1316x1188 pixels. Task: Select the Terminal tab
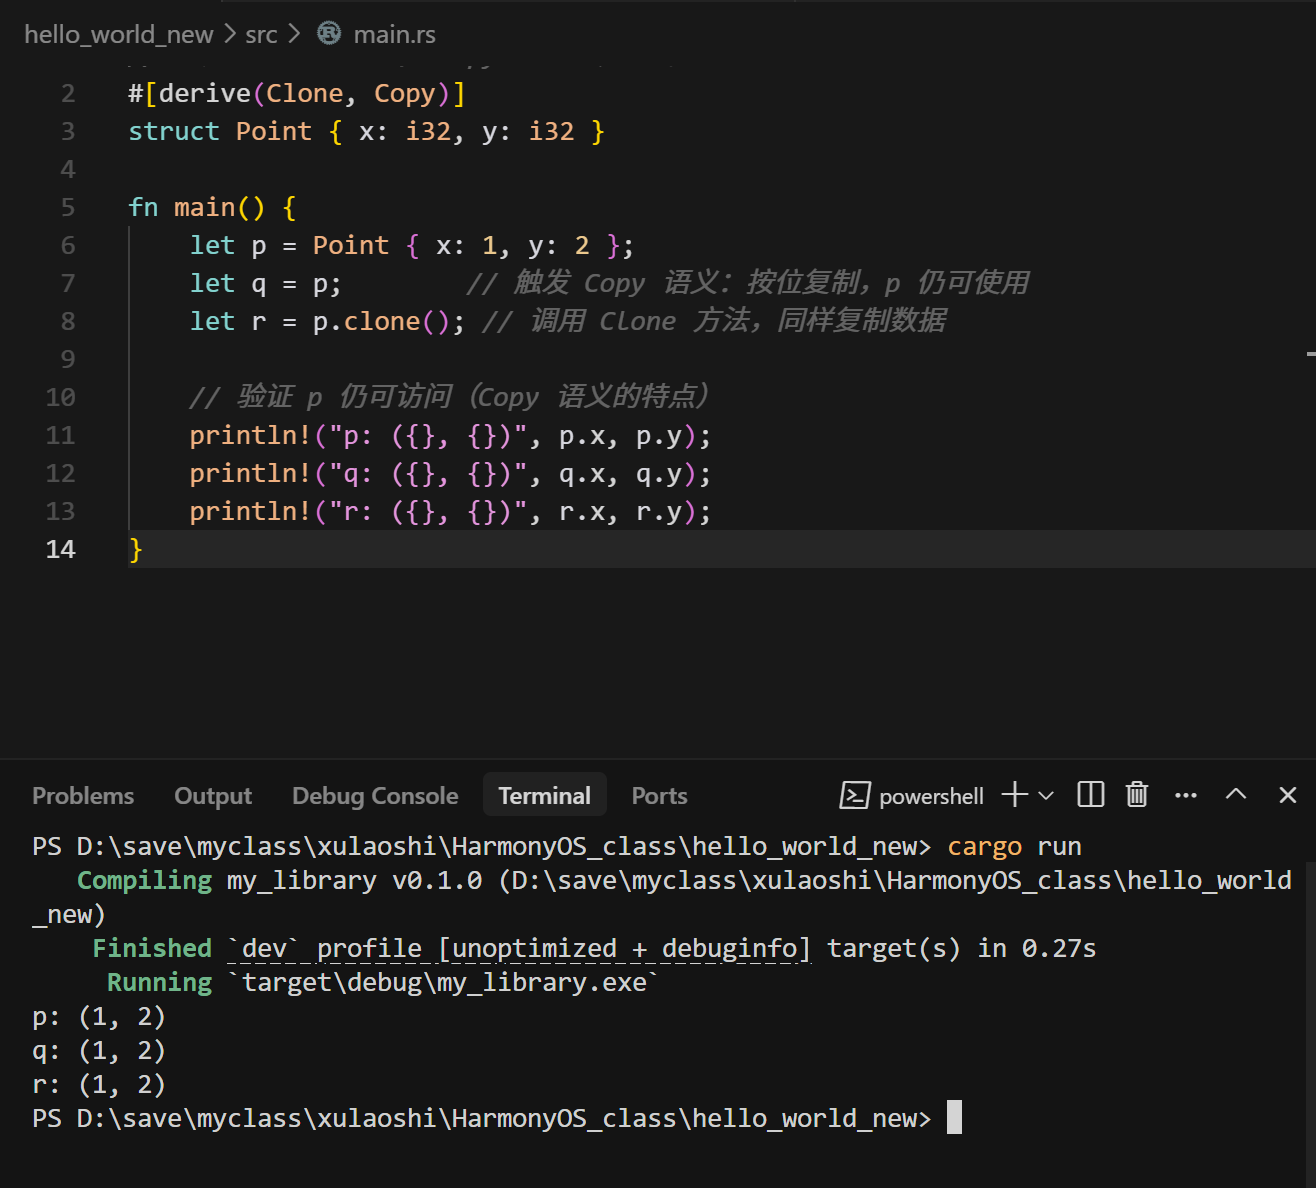[545, 796]
